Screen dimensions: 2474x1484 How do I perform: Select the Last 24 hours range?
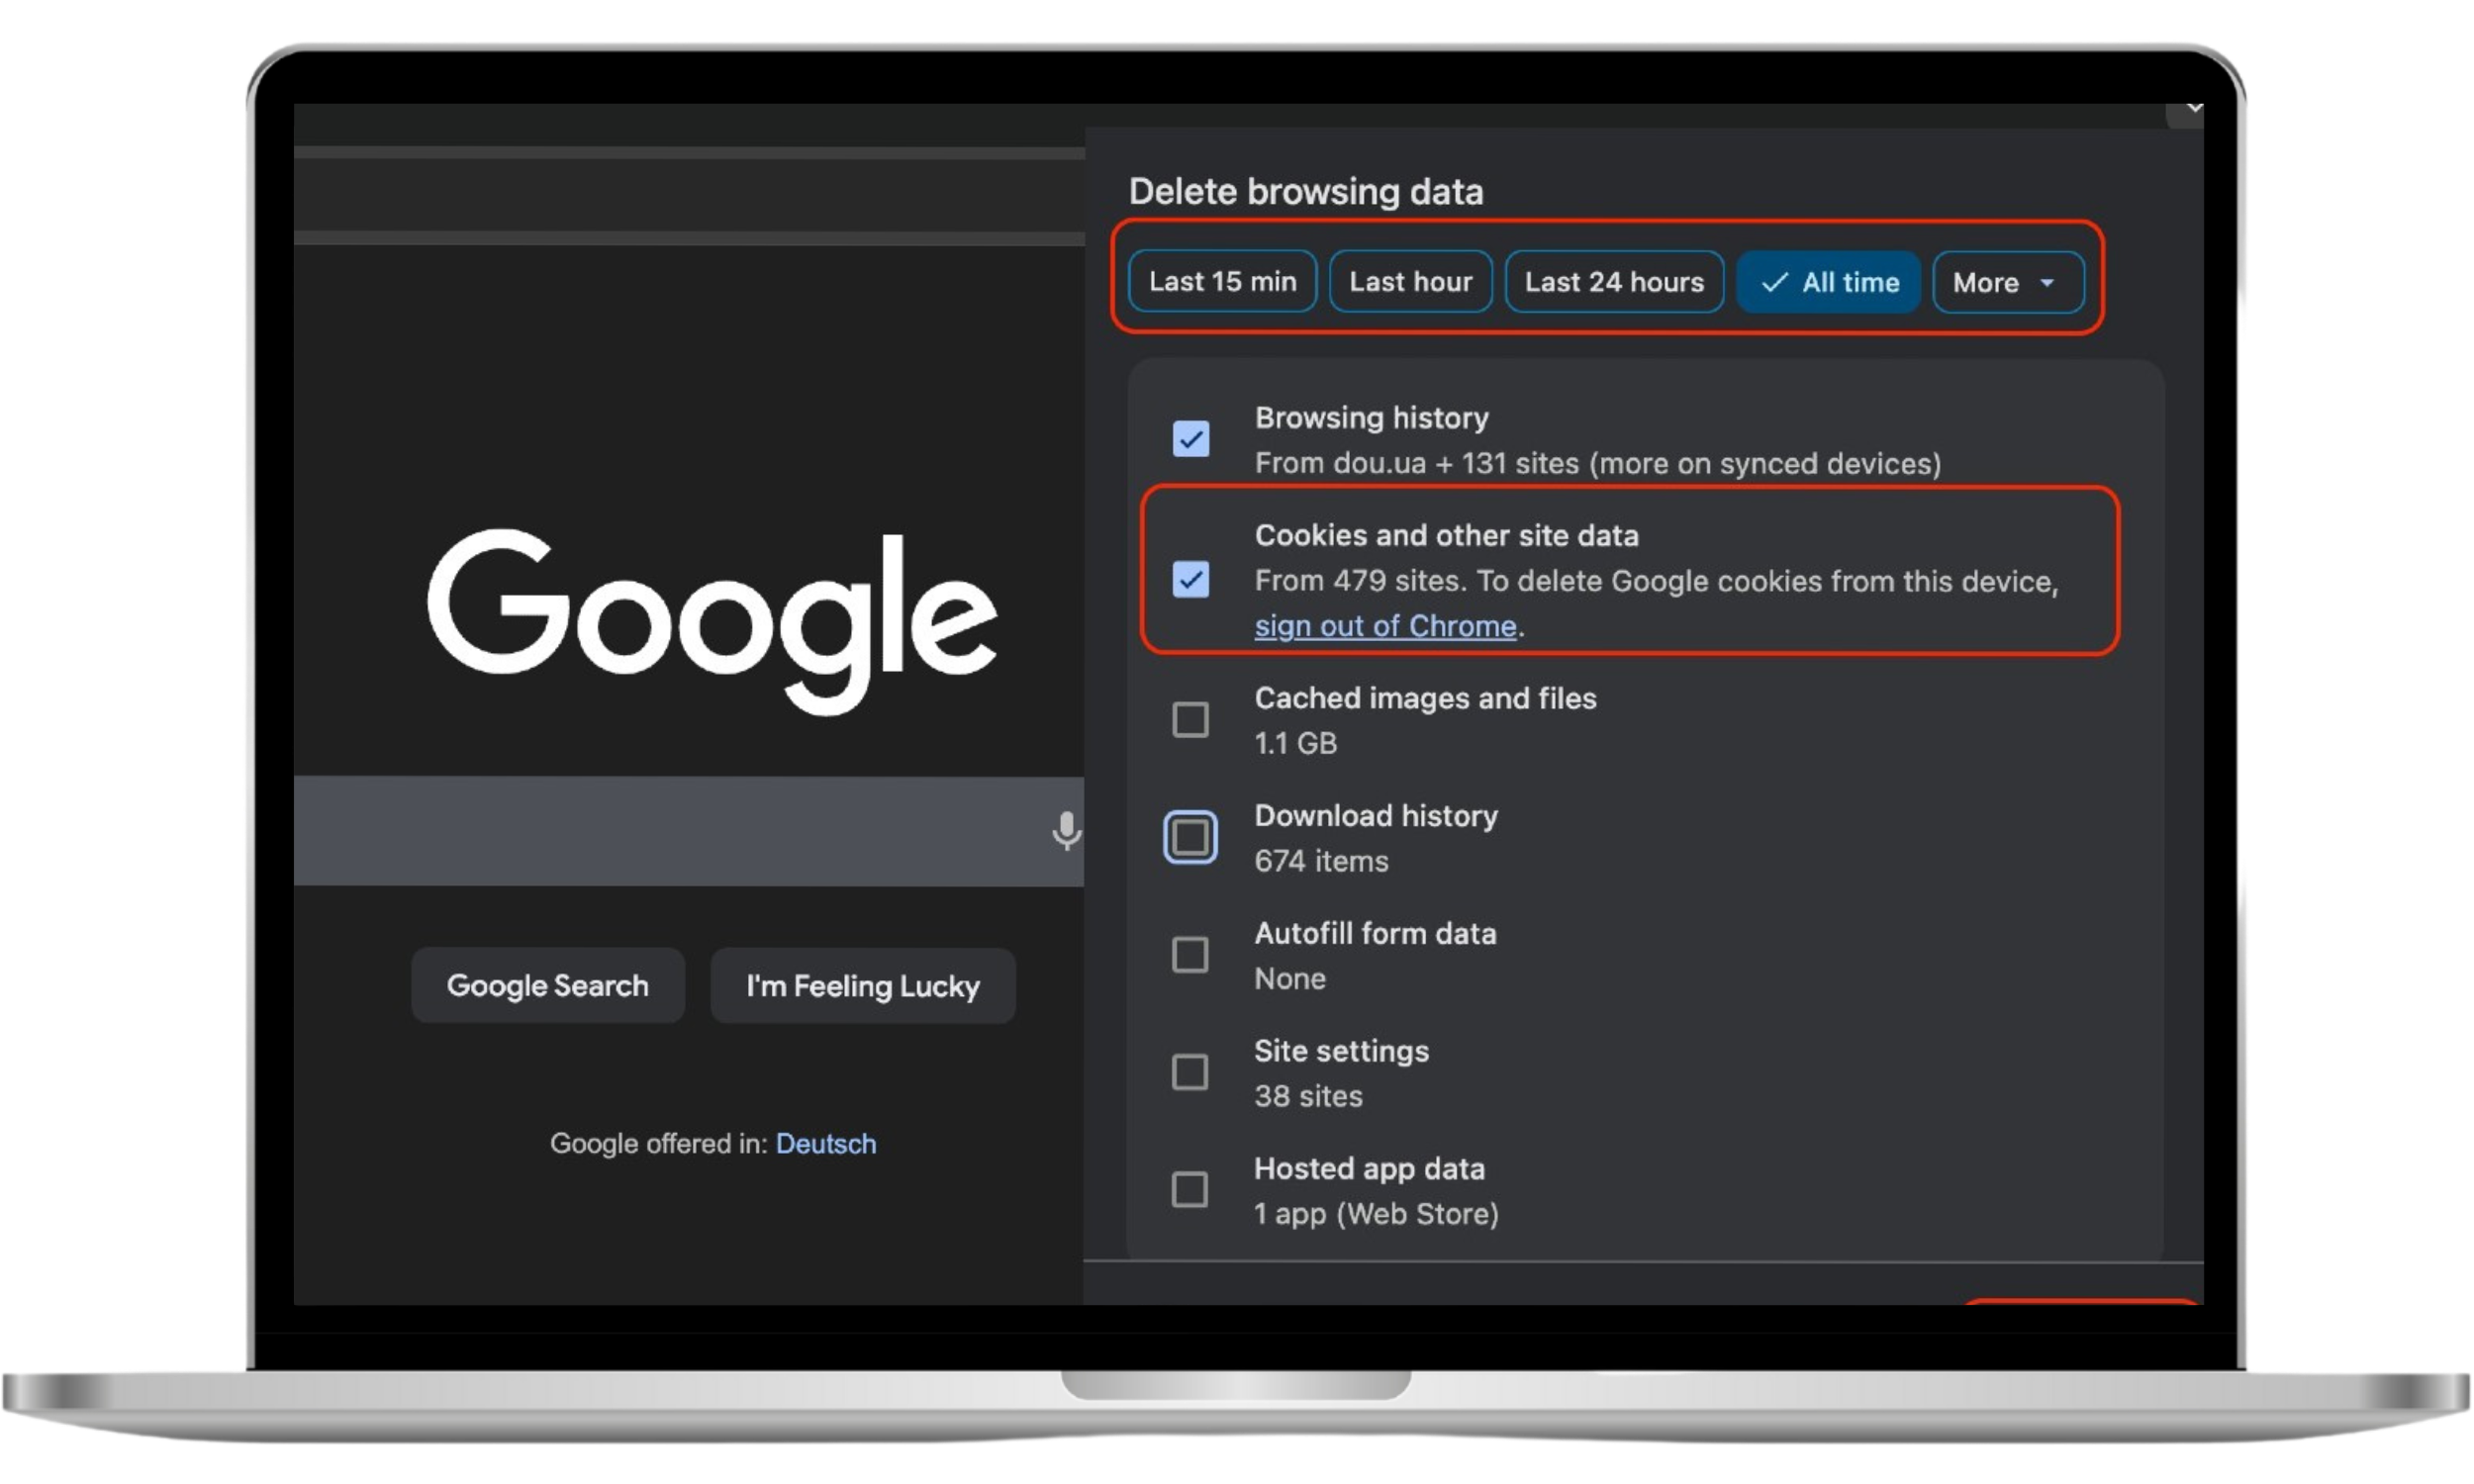(1613, 281)
